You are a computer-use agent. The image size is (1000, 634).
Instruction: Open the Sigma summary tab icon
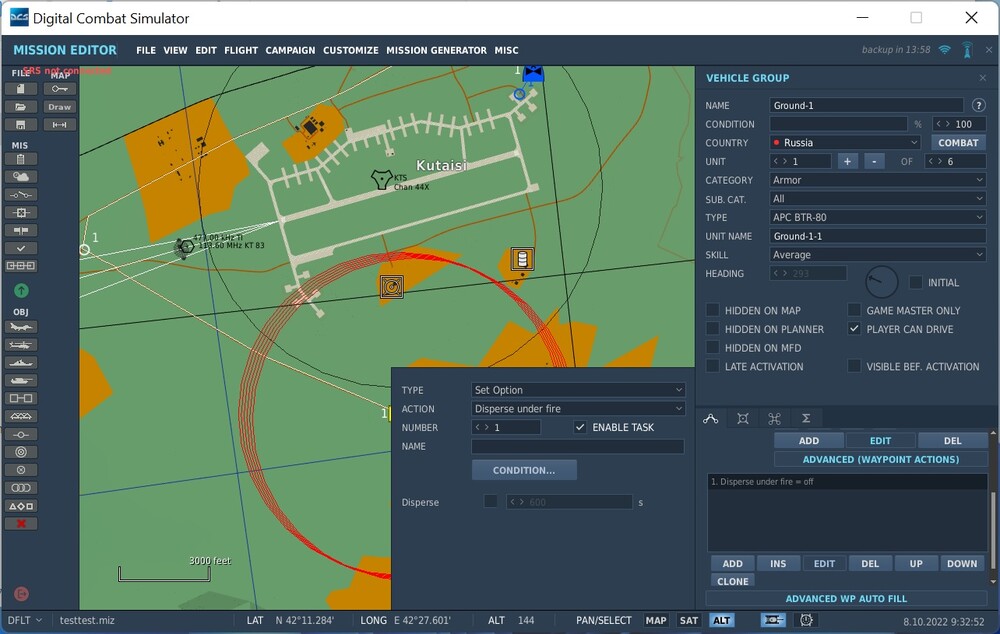[x=805, y=419]
